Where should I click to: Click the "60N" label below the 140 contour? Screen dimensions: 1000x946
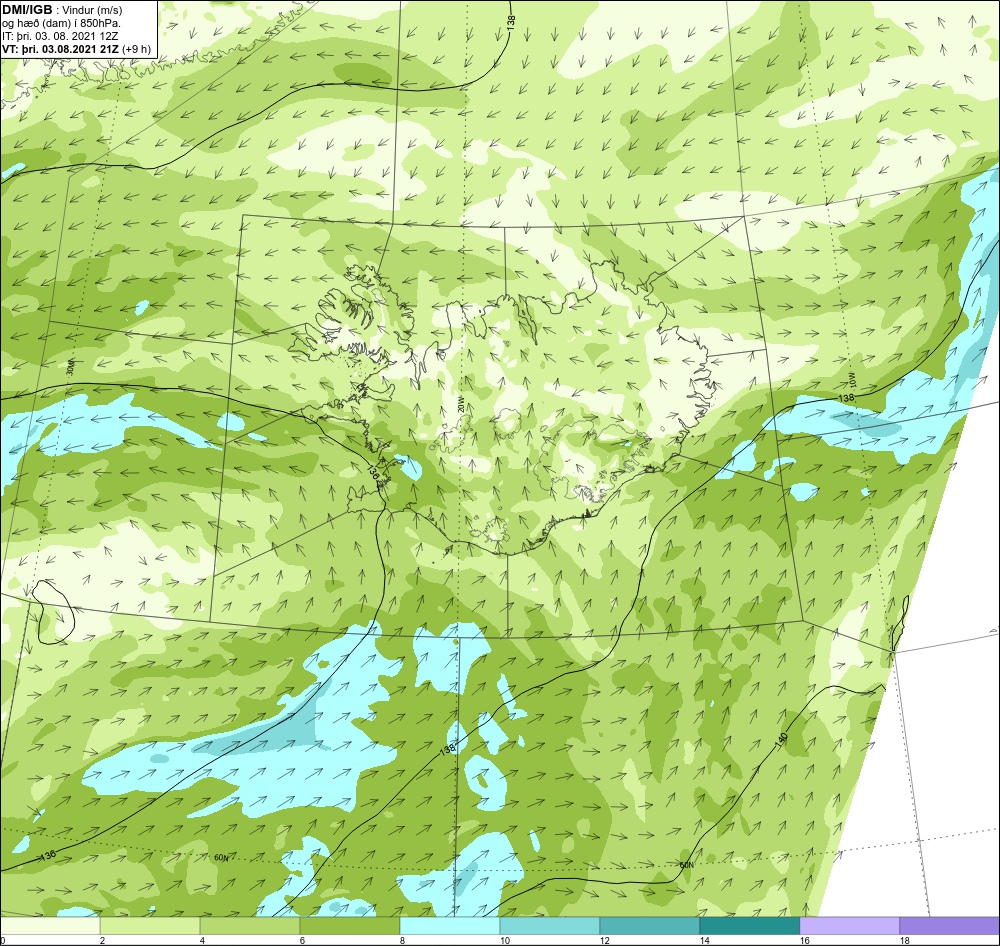click(686, 865)
